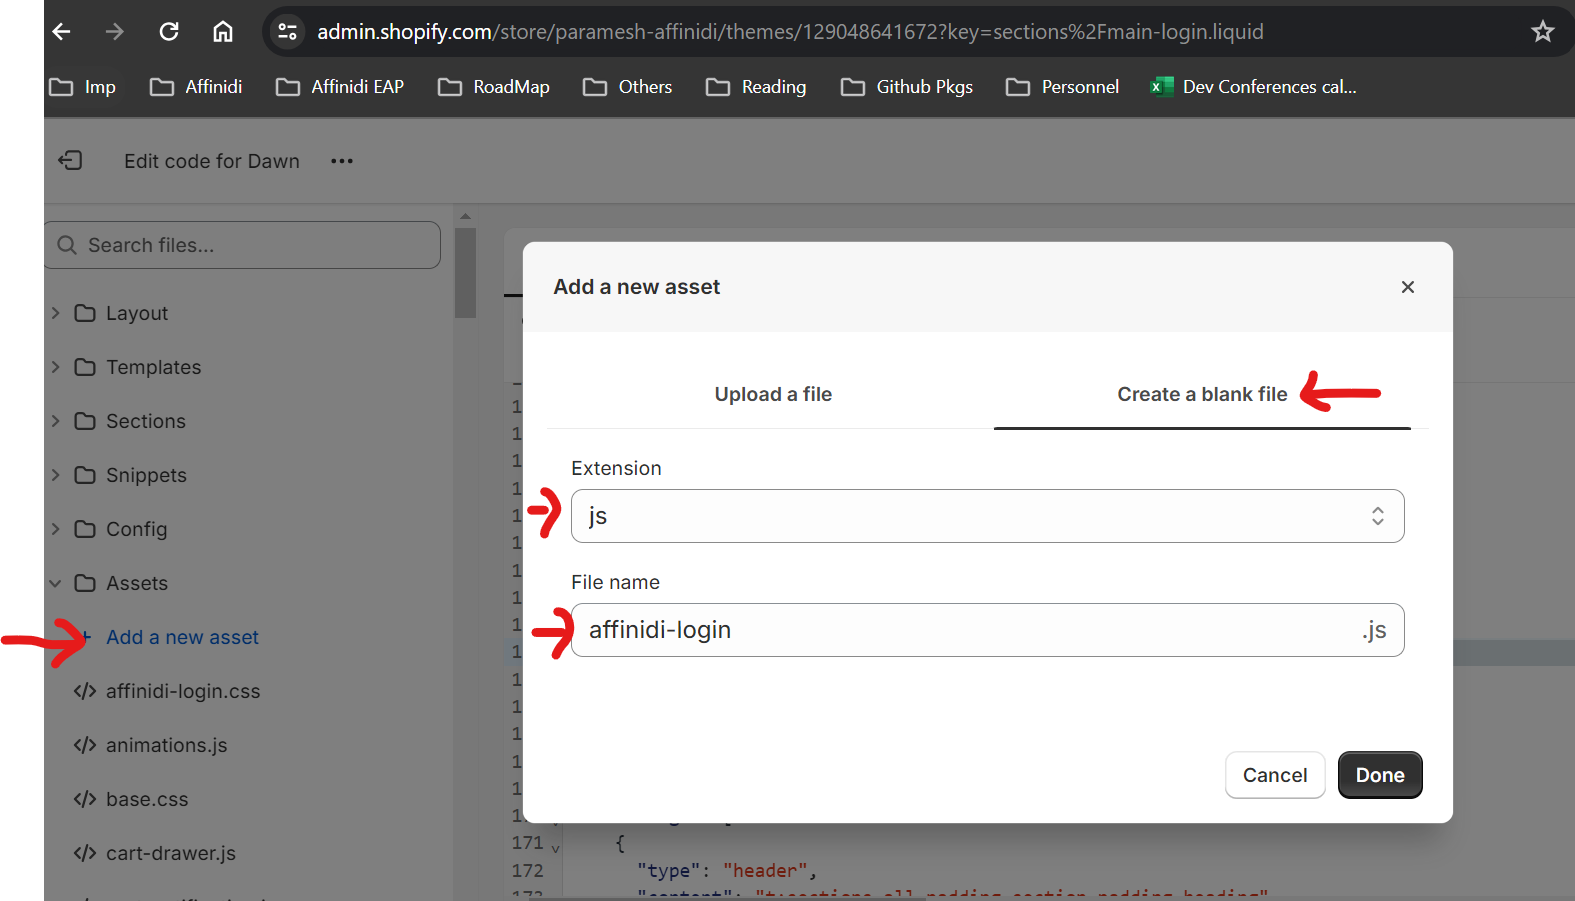Open the RoadMap bookmarks folder

pos(494,87)
